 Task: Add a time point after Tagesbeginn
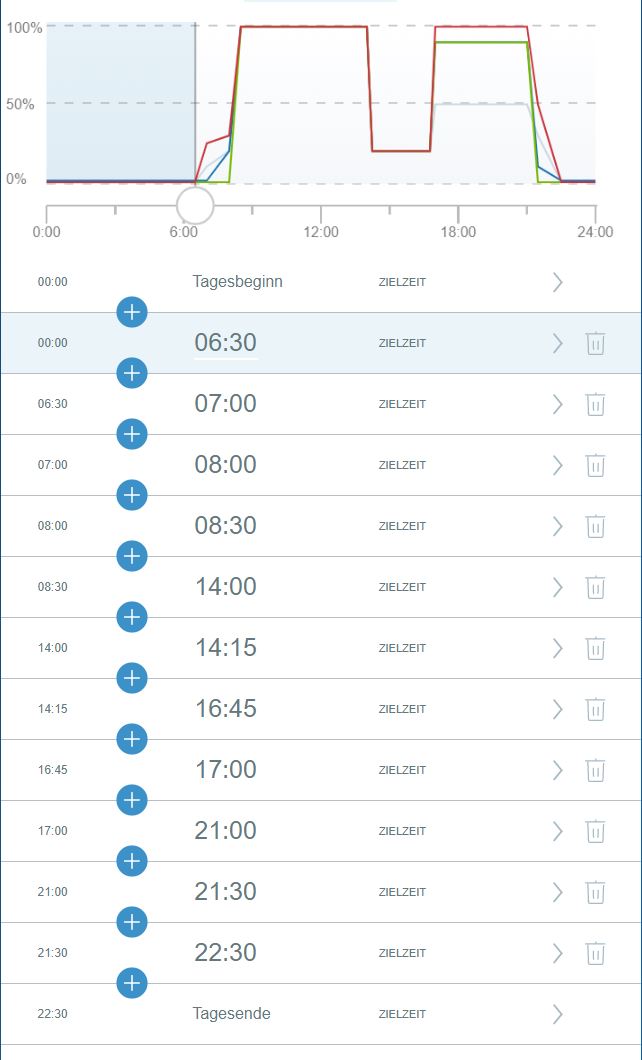[132, 312]
